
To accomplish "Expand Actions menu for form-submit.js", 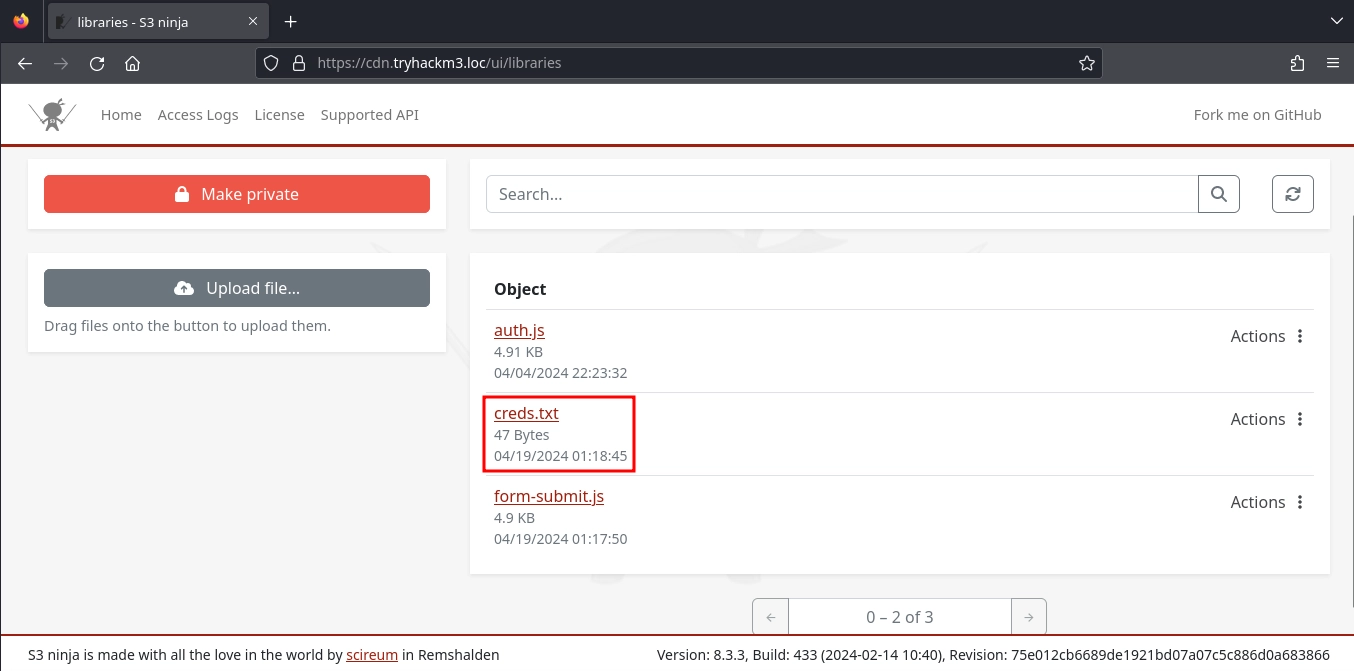I will (x=1268, y=502).
